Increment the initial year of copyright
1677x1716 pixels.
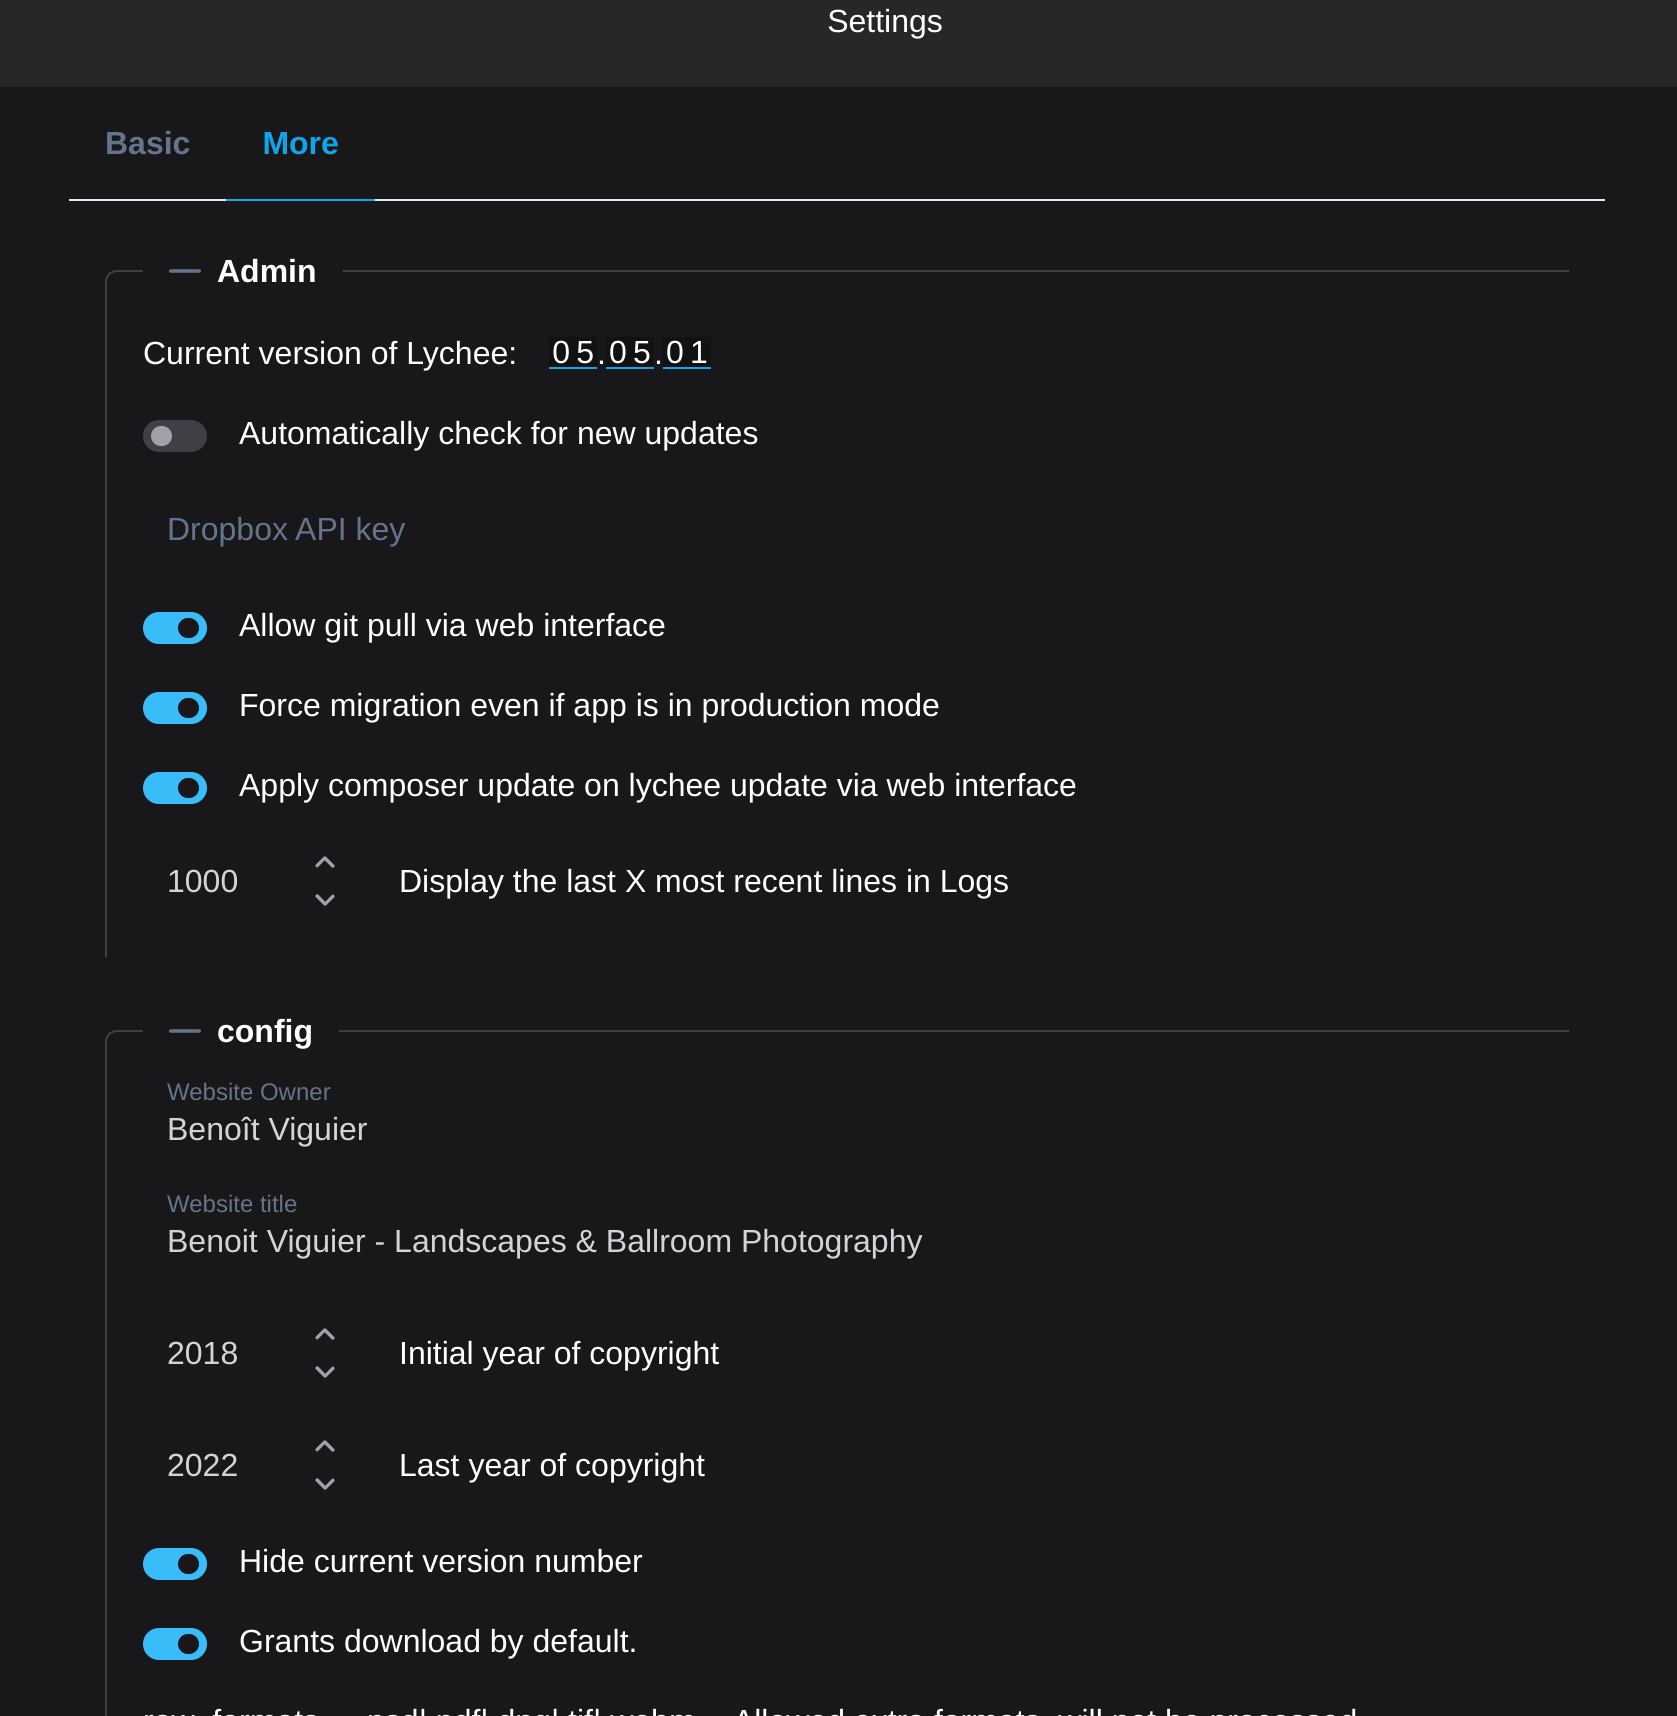tap(325, 1335)
